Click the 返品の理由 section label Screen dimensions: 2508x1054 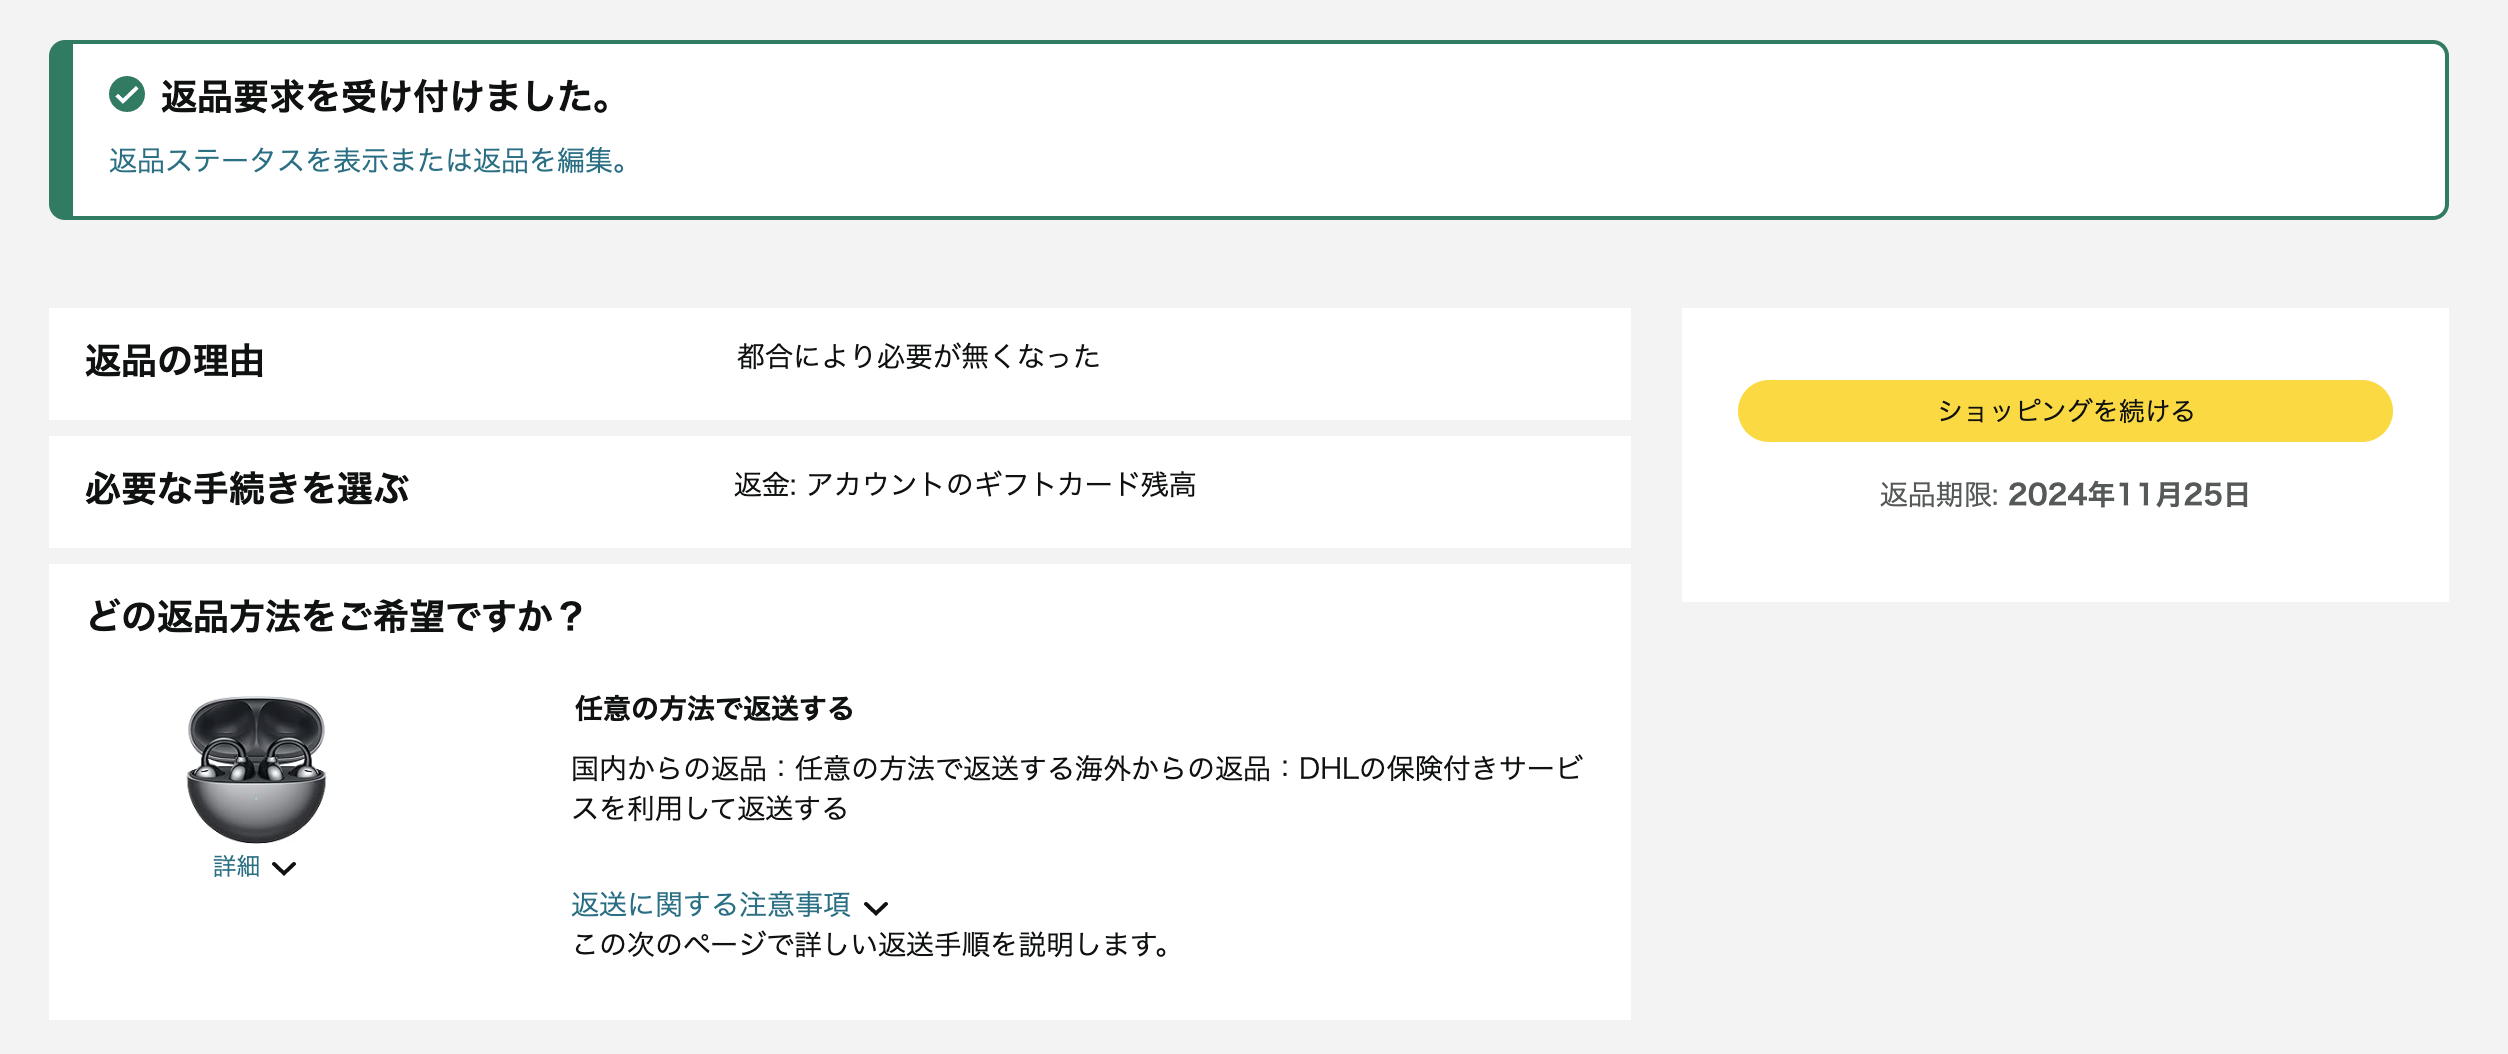[175, 361]
